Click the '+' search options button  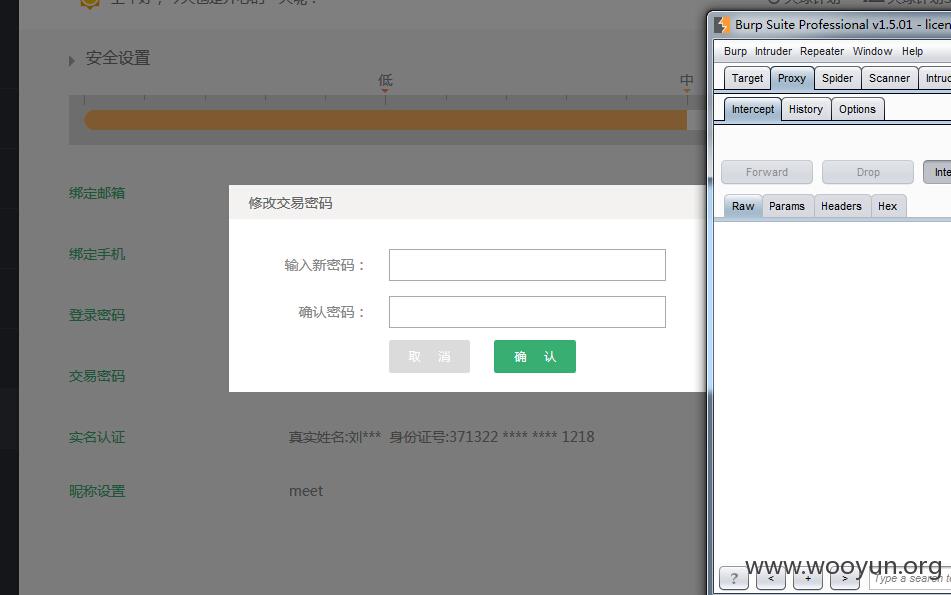pos(808,579)
